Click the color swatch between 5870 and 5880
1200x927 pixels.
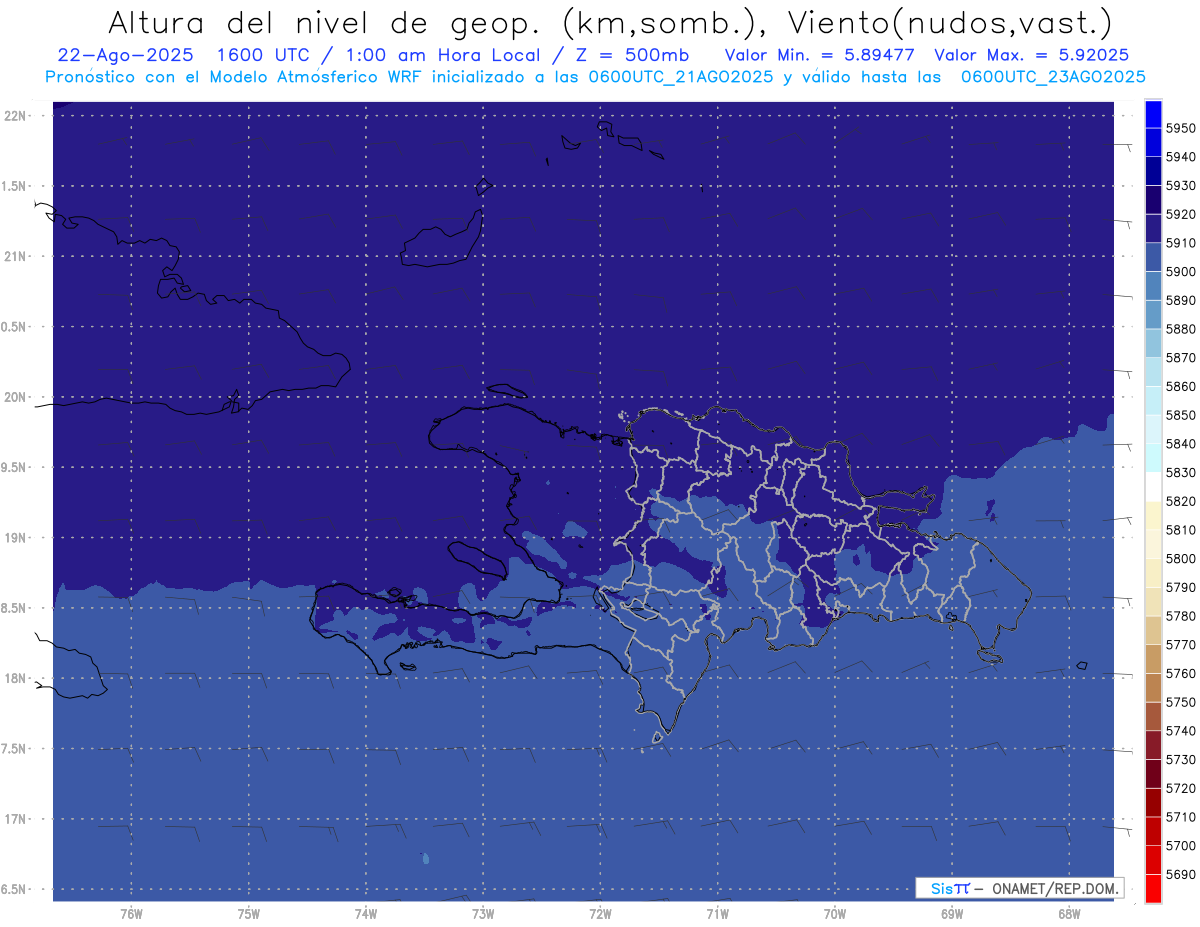coord(1153,343)
